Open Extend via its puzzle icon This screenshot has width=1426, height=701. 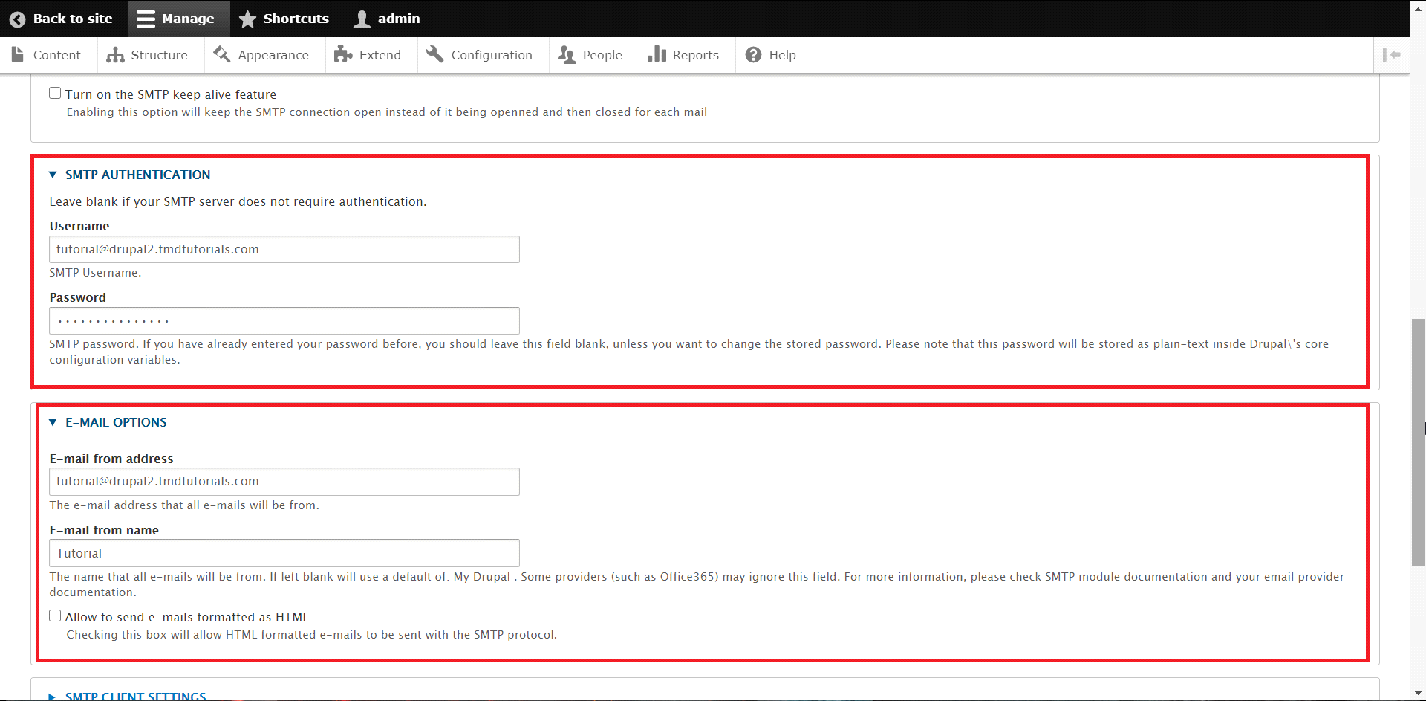point(343,55)
